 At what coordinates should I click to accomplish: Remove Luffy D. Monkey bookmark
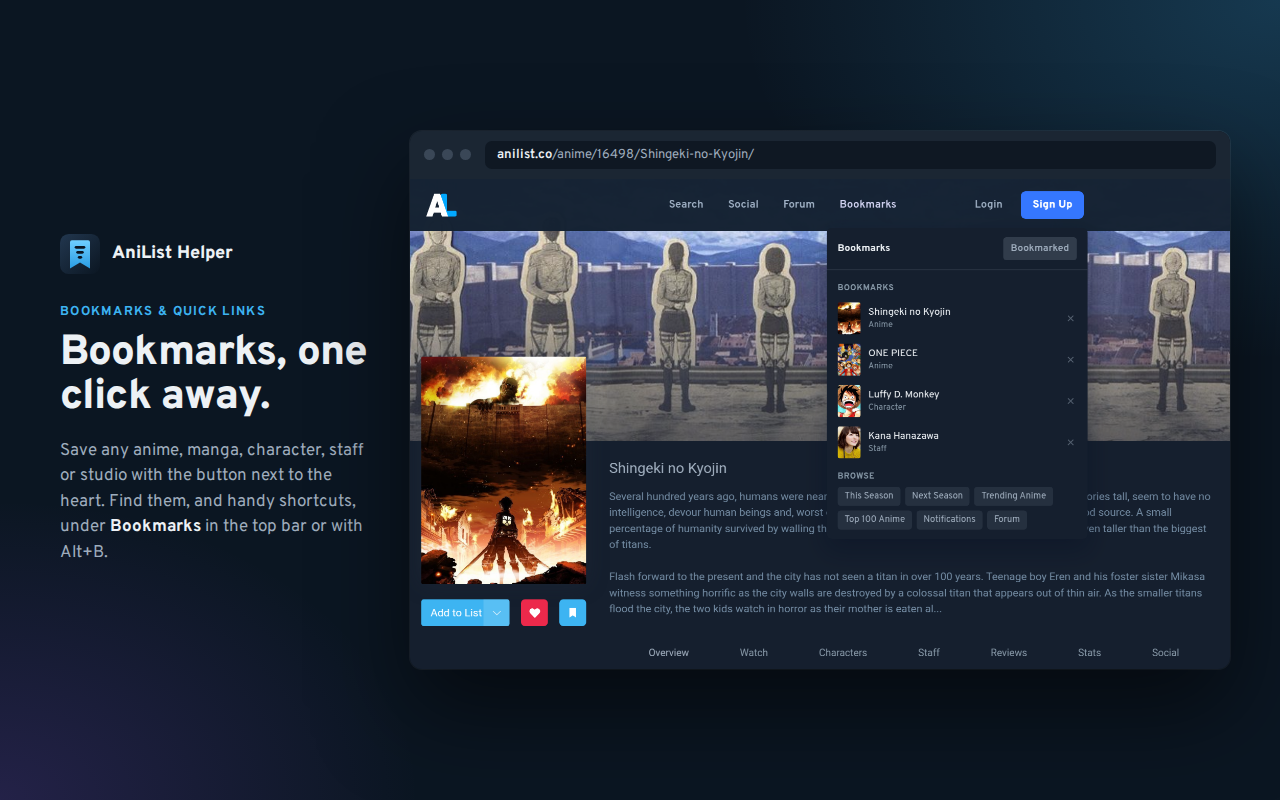(x=1070, y=401)
